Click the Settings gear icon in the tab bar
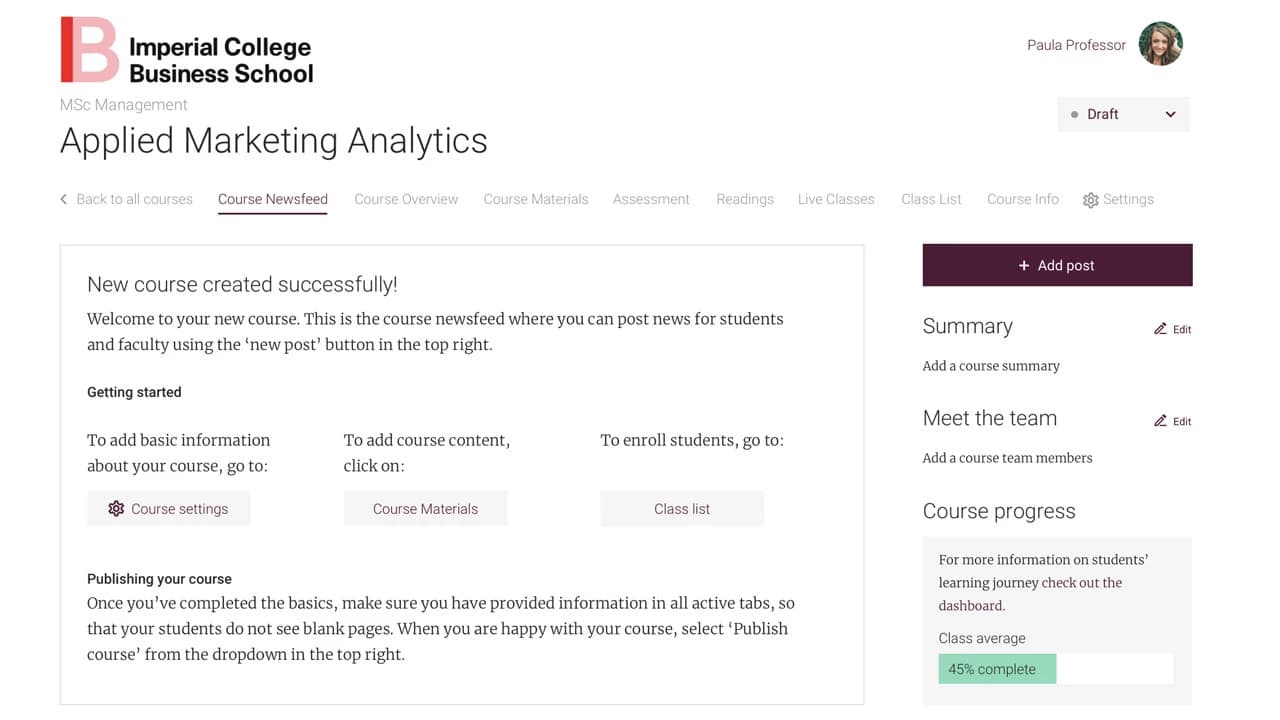Screen dimensions: 1280x720 pos(1090,200)
